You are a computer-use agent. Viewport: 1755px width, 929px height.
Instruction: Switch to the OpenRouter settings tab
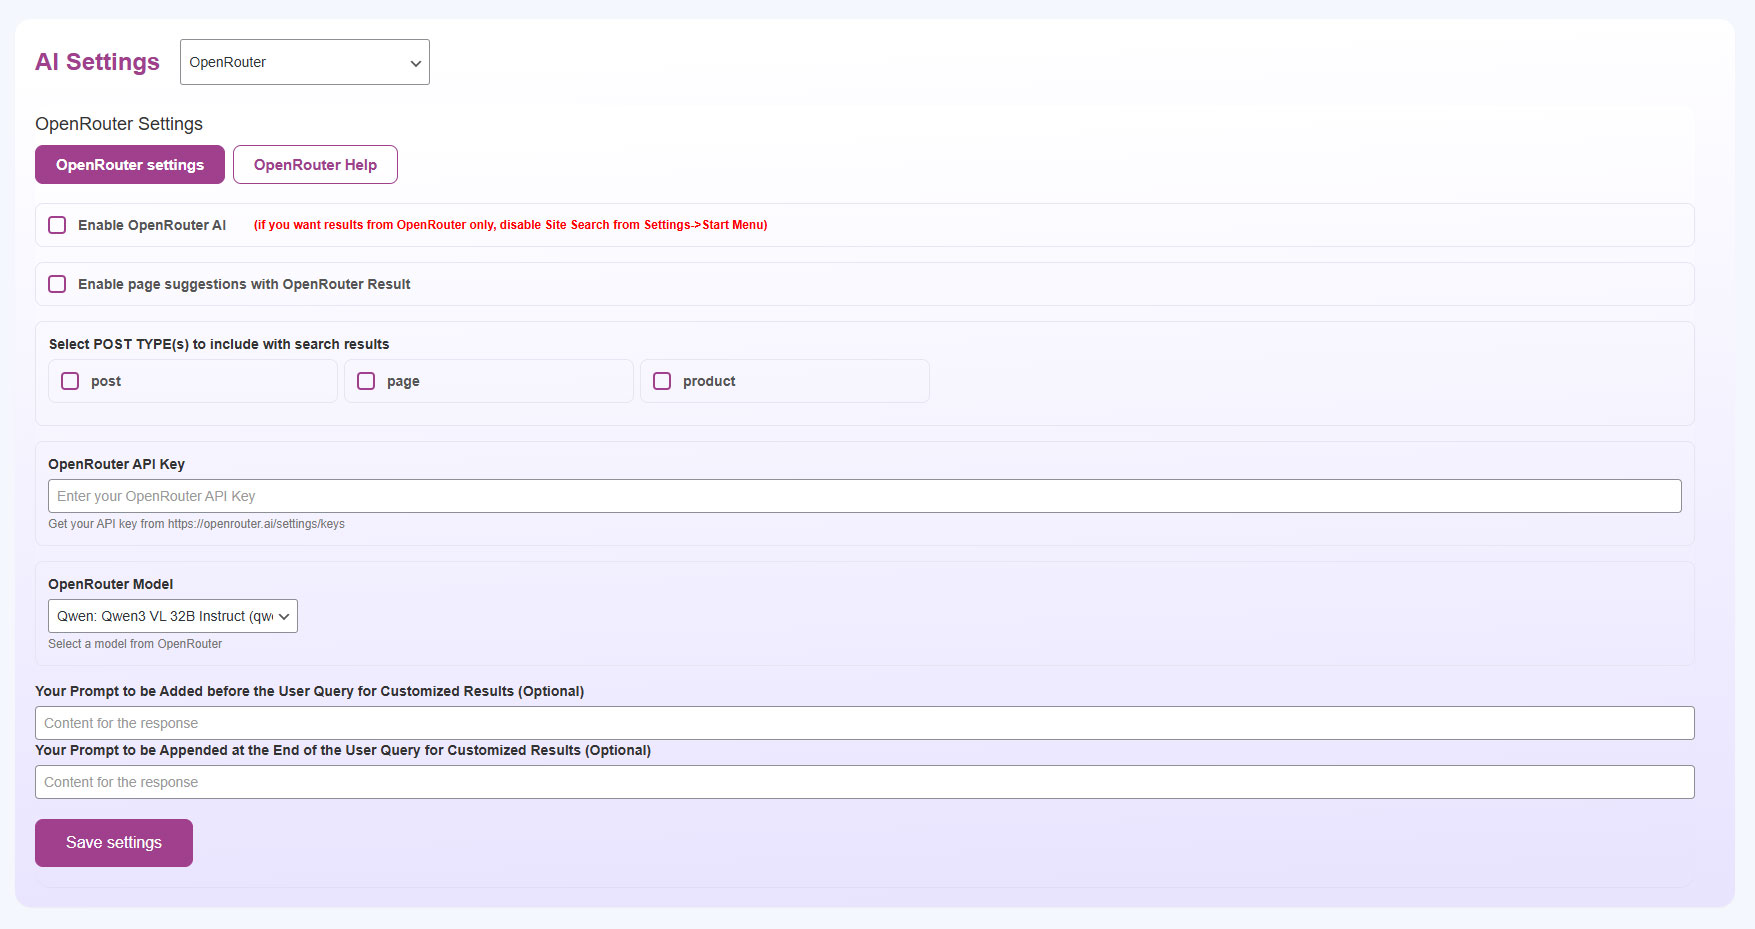coord(130,165)
